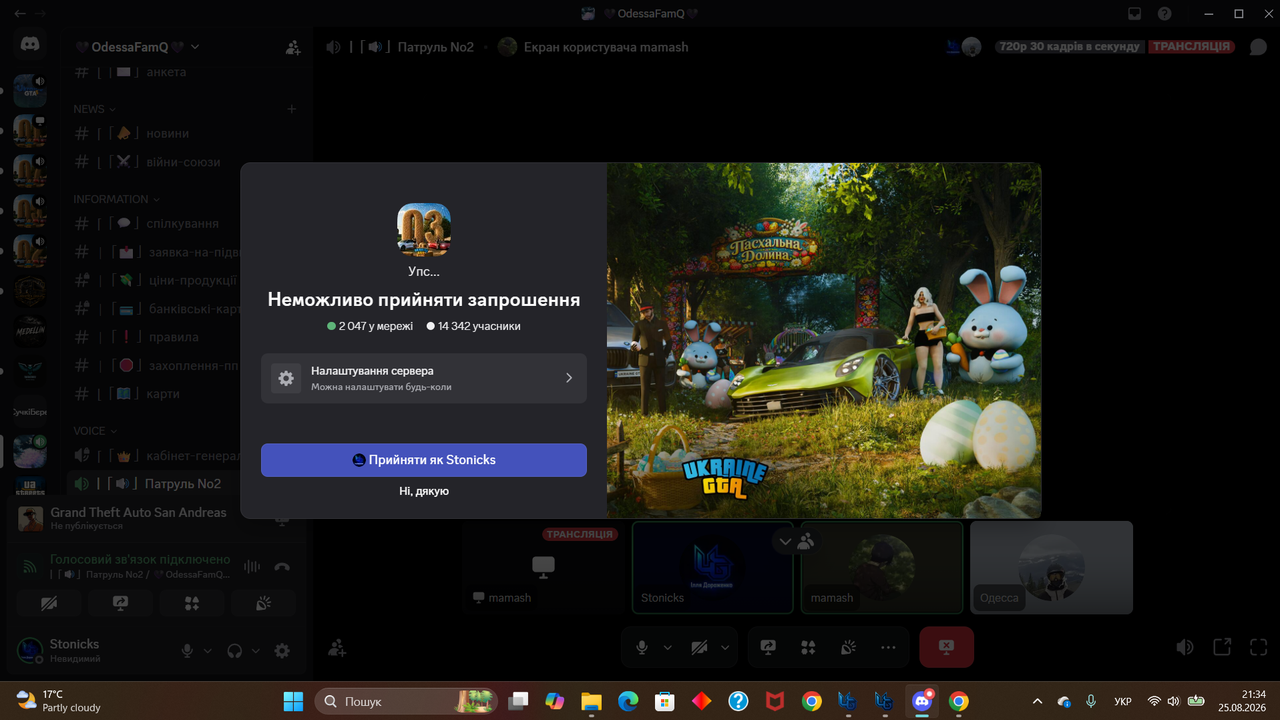Select mamash's ТРАНСЛЯЦІЯ stream tile
This screenshot has width=1280, height=720.
click(x=543, y=567)
